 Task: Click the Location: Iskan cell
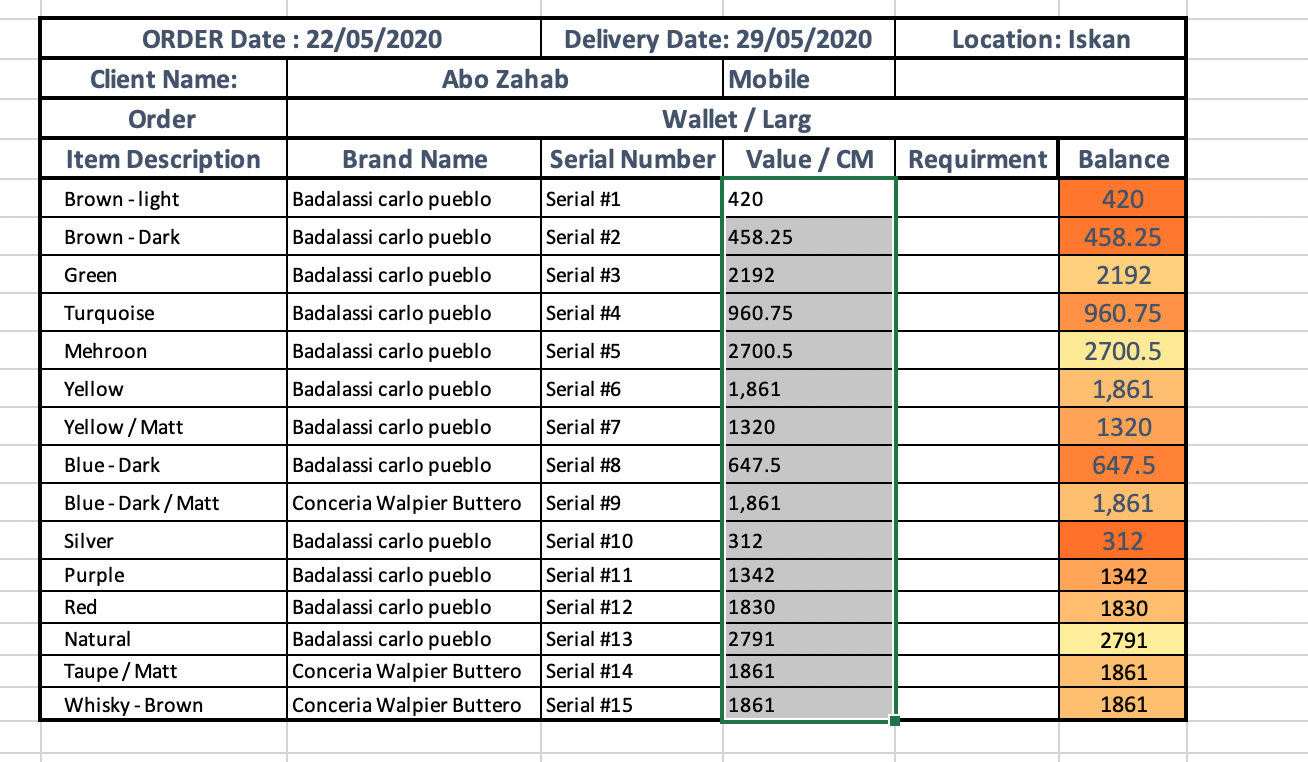pos(1040,40)
